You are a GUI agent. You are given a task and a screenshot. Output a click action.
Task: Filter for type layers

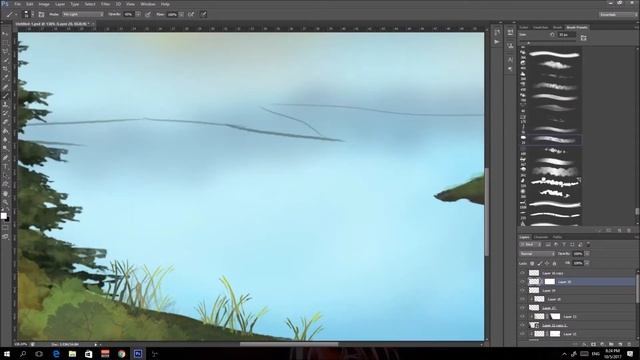click(x=564, y=244)
